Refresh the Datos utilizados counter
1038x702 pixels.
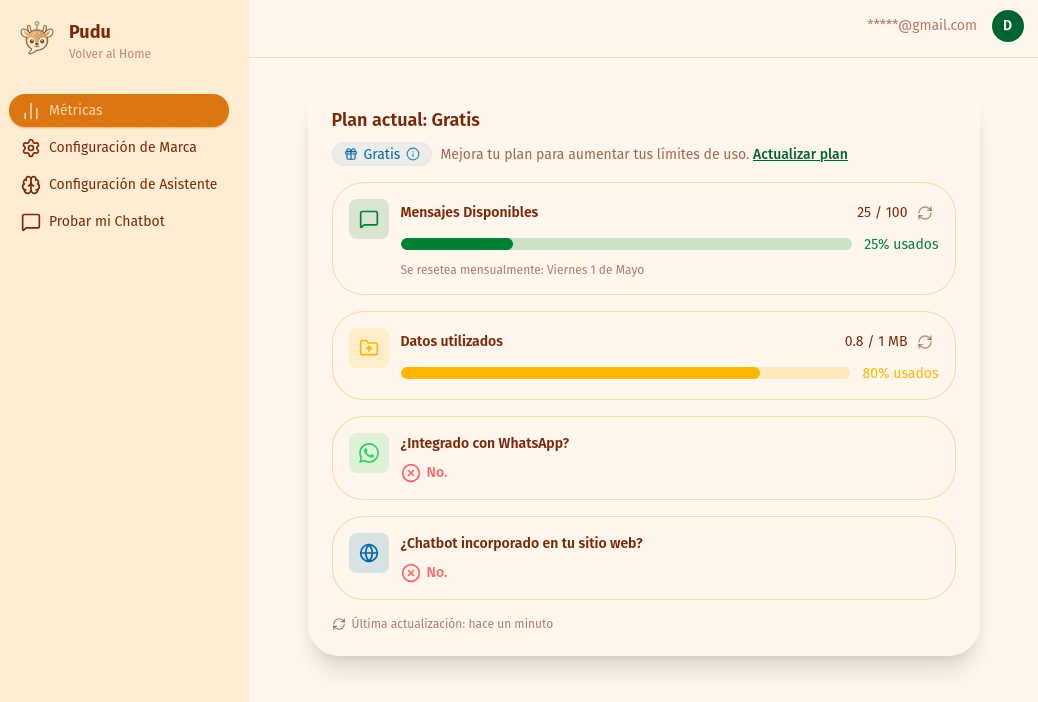click(x=925, y=342)
